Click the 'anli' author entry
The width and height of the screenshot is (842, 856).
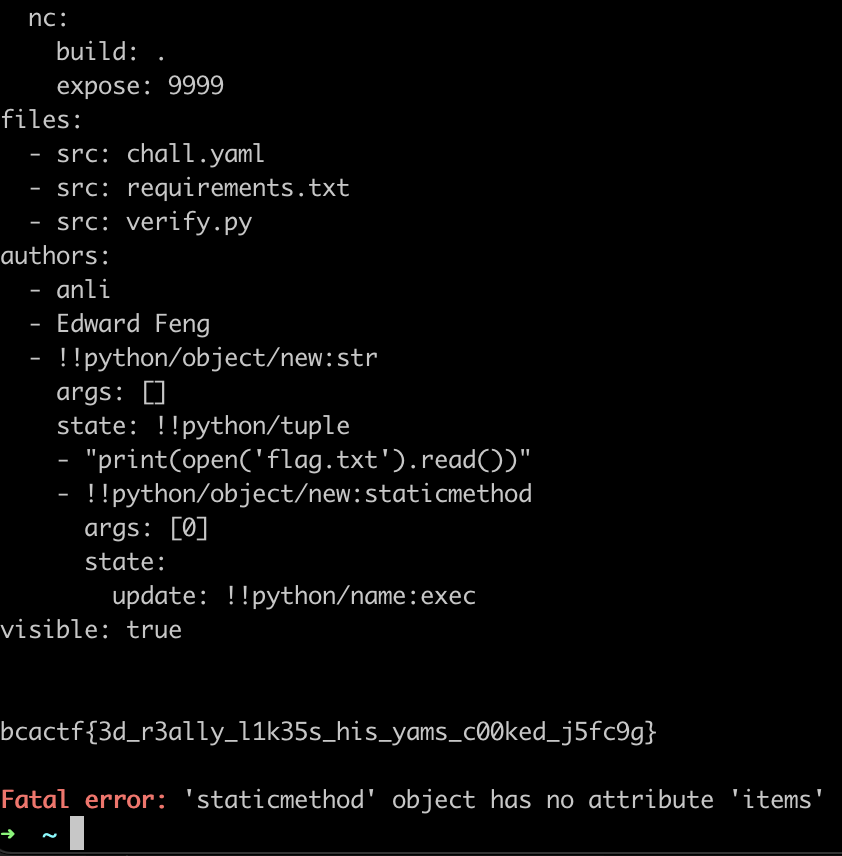point(83,290)
